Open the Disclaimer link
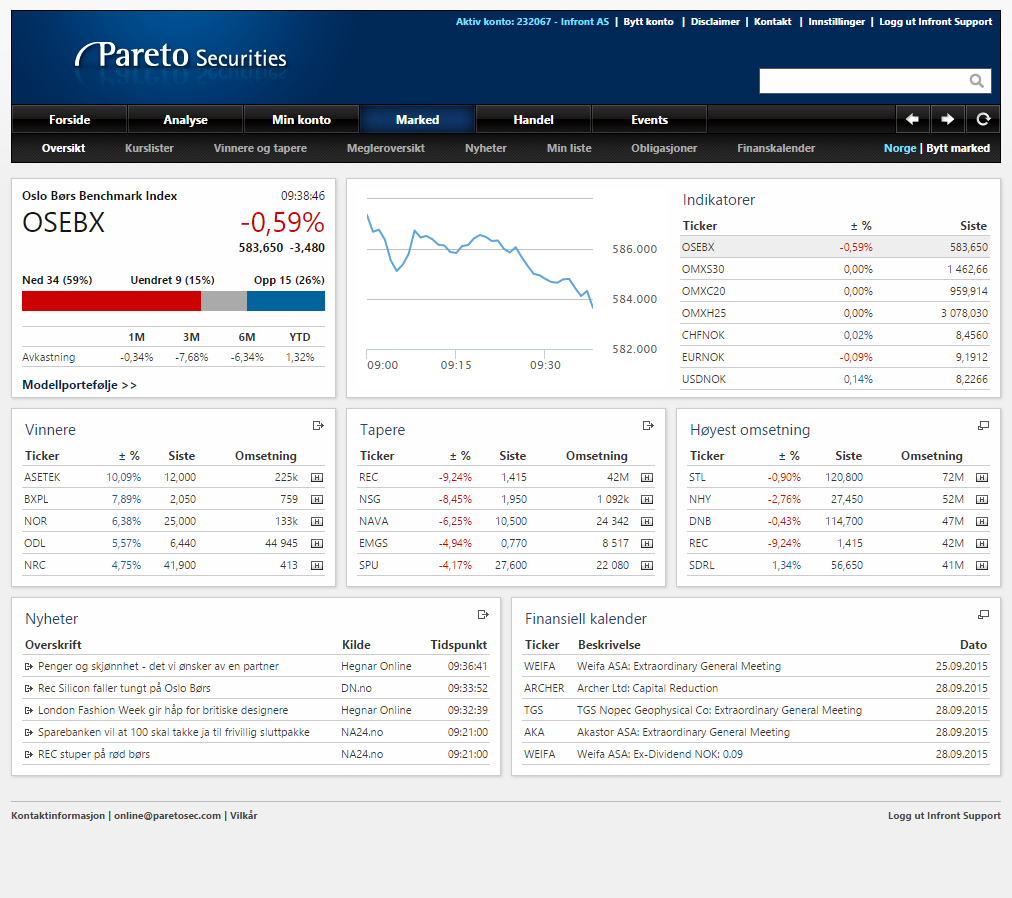The height and width of the screenshot is (898, 1012). tap(715, 21)
